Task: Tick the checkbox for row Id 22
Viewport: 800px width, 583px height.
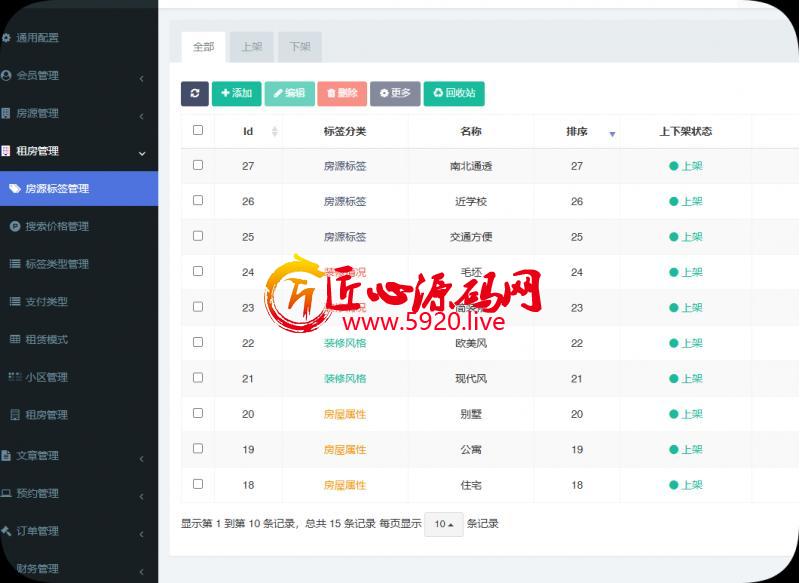Action: (x=198, y=342)
